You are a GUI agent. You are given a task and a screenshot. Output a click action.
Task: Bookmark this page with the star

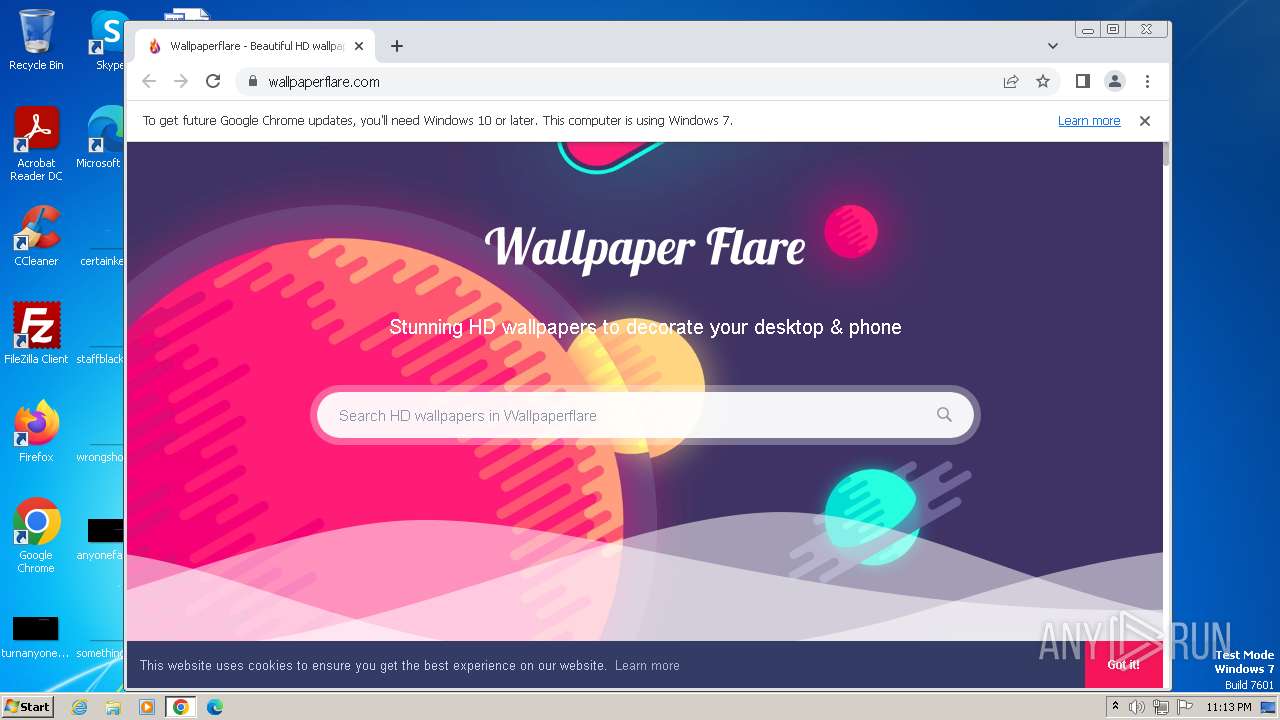pos(1043,81)
